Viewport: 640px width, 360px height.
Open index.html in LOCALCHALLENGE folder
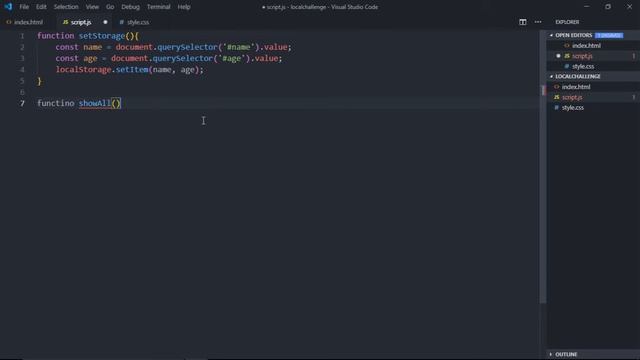click(576, 87)
